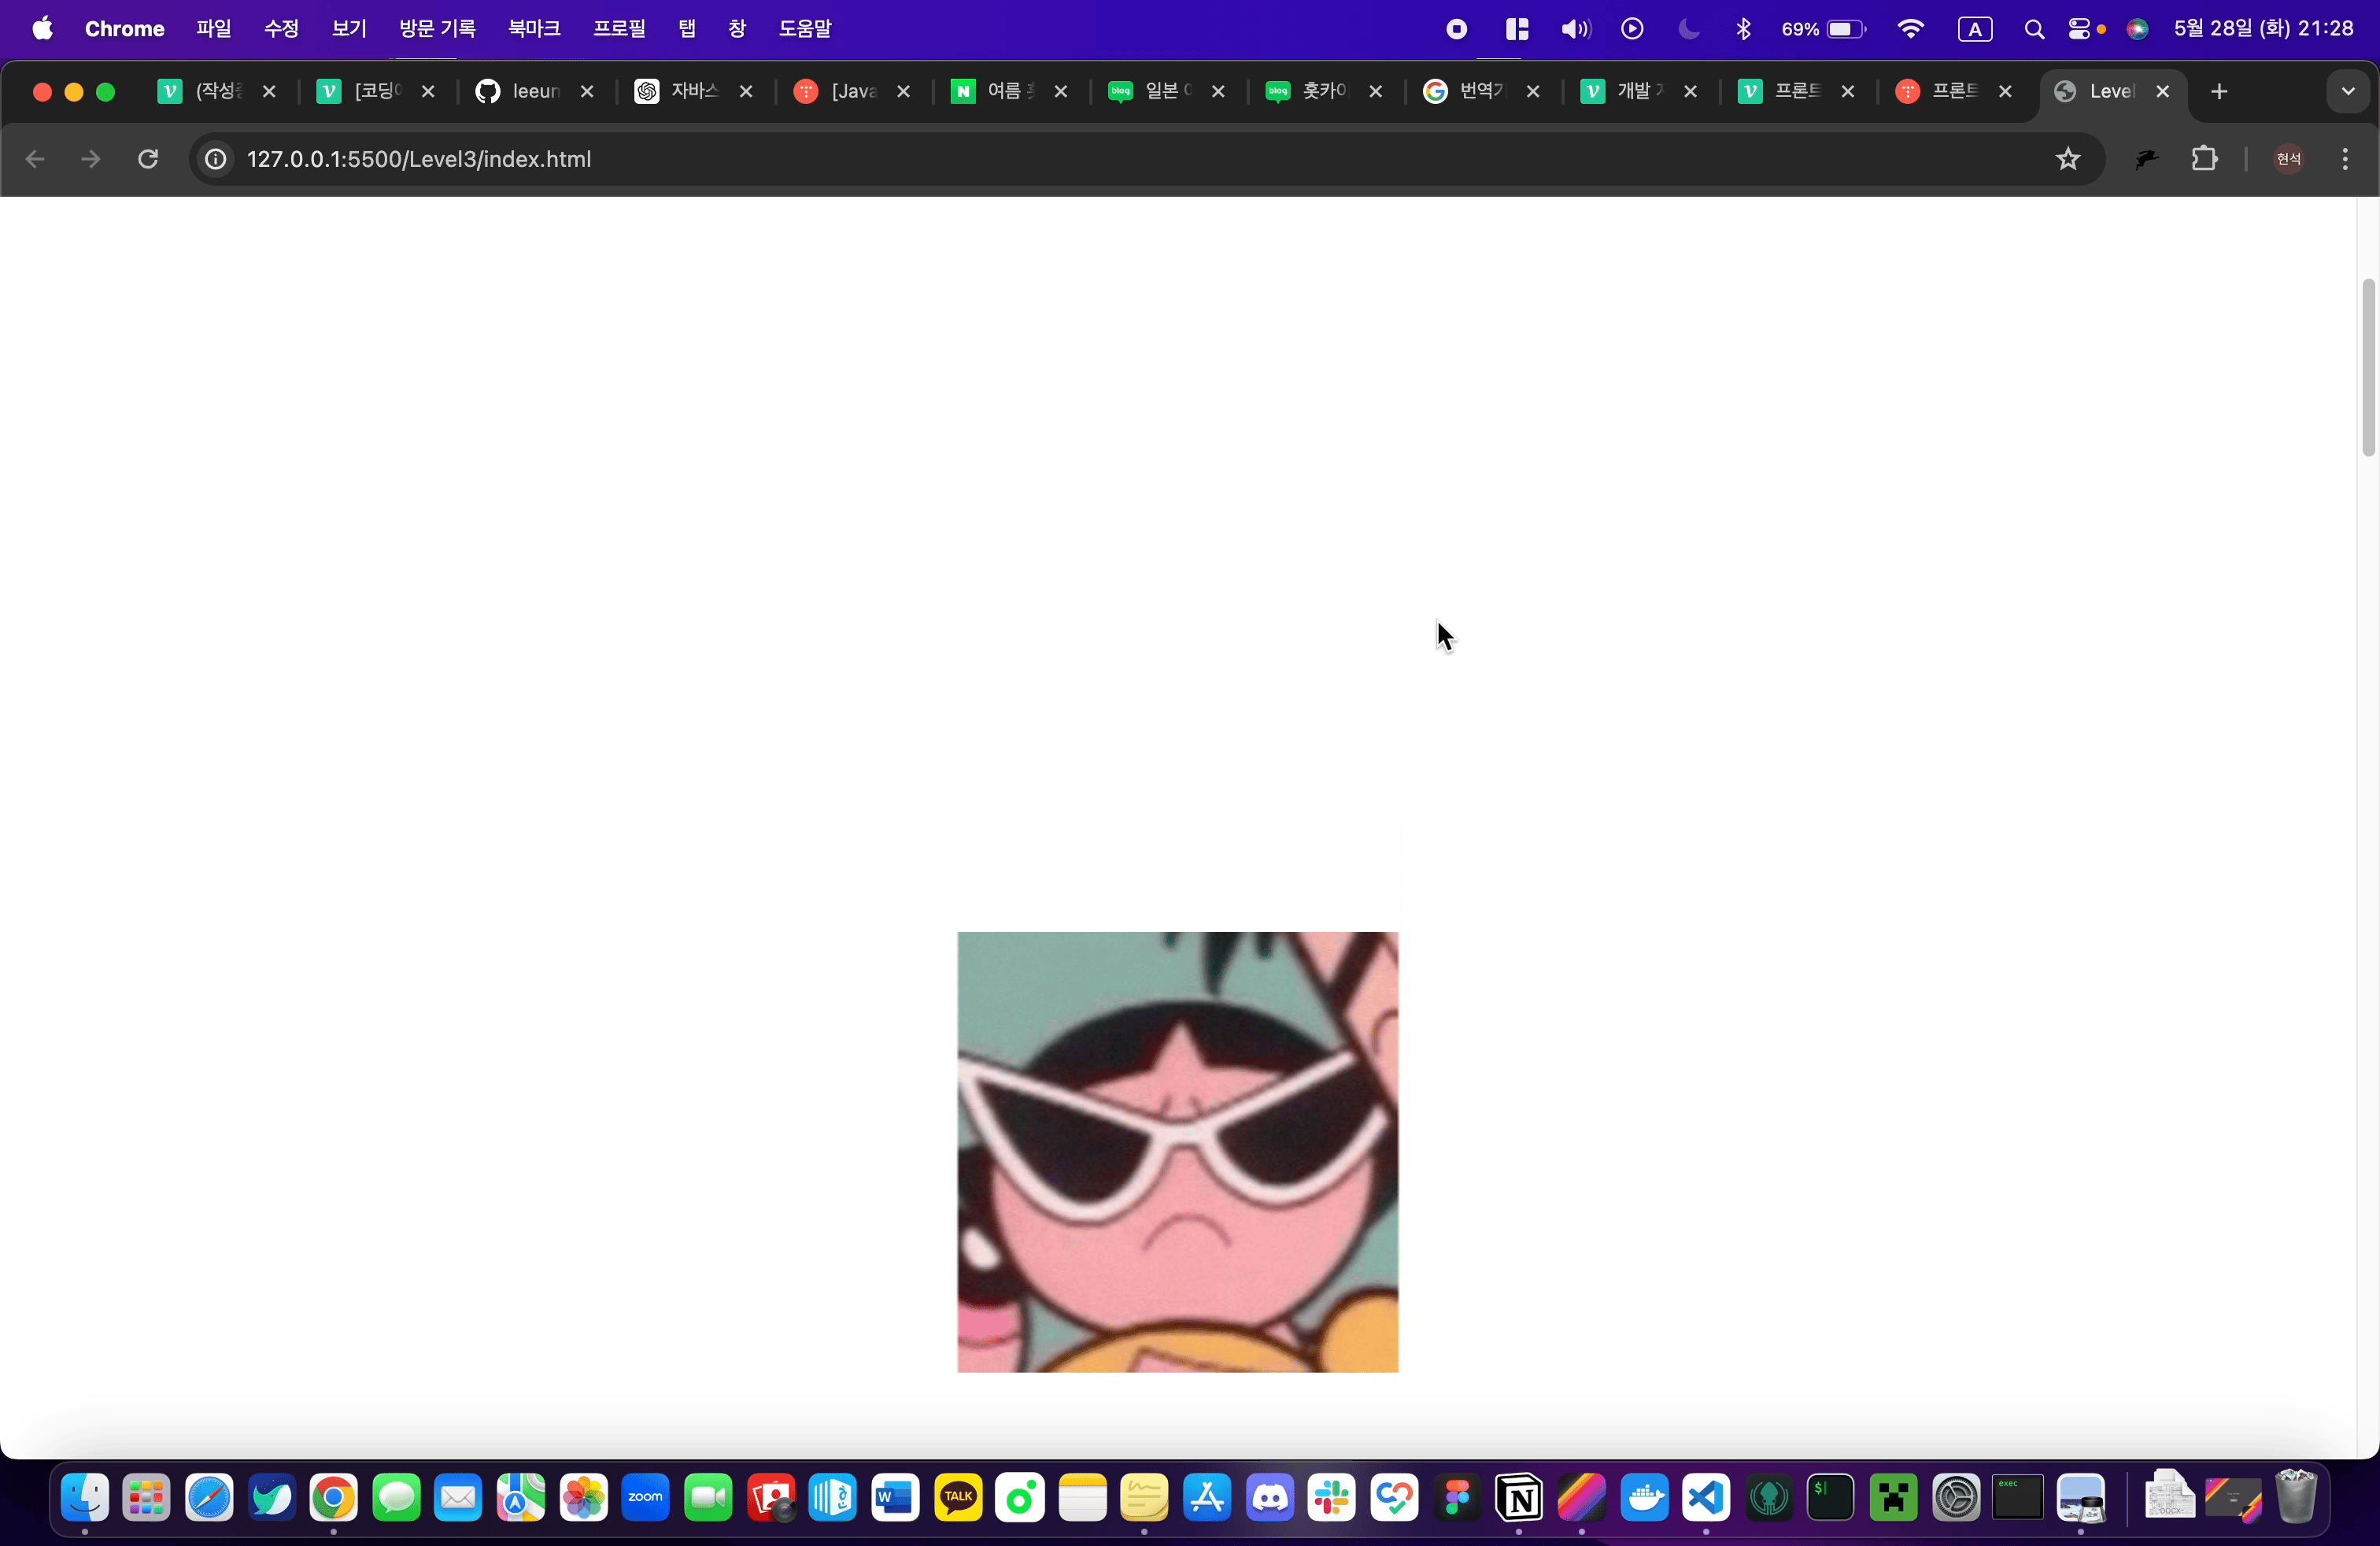2380x1546 pixels.
Task: Toggle Bluetooth from the menu bar
Action: tap(1744, 29)
